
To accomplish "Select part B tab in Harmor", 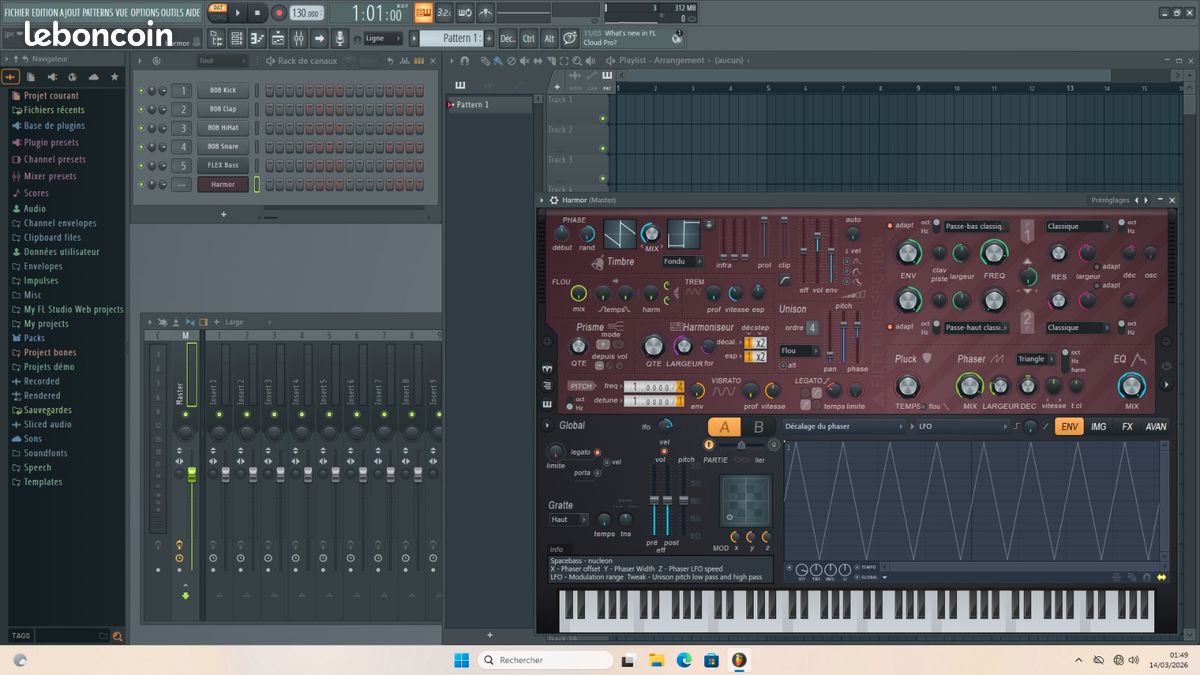I will click(x=758, y=428).
